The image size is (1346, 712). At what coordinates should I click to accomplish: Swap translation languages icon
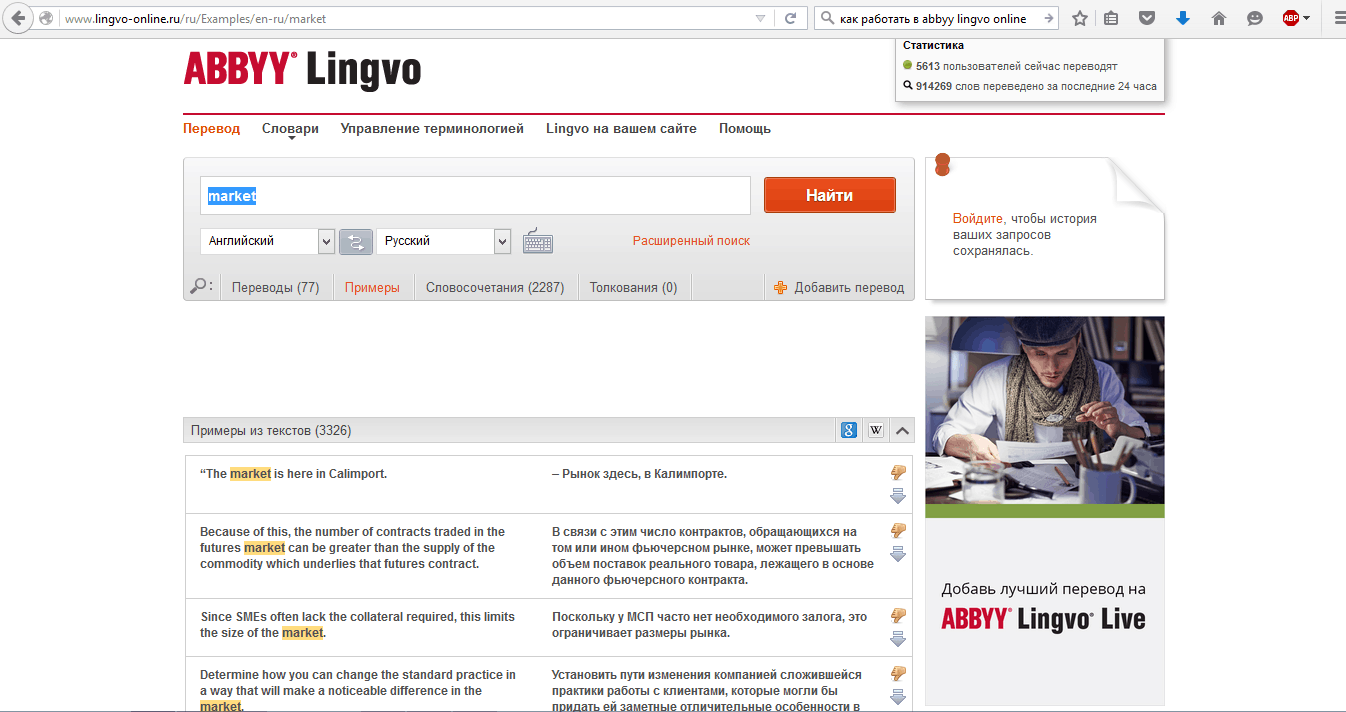[x=355, y=242]
